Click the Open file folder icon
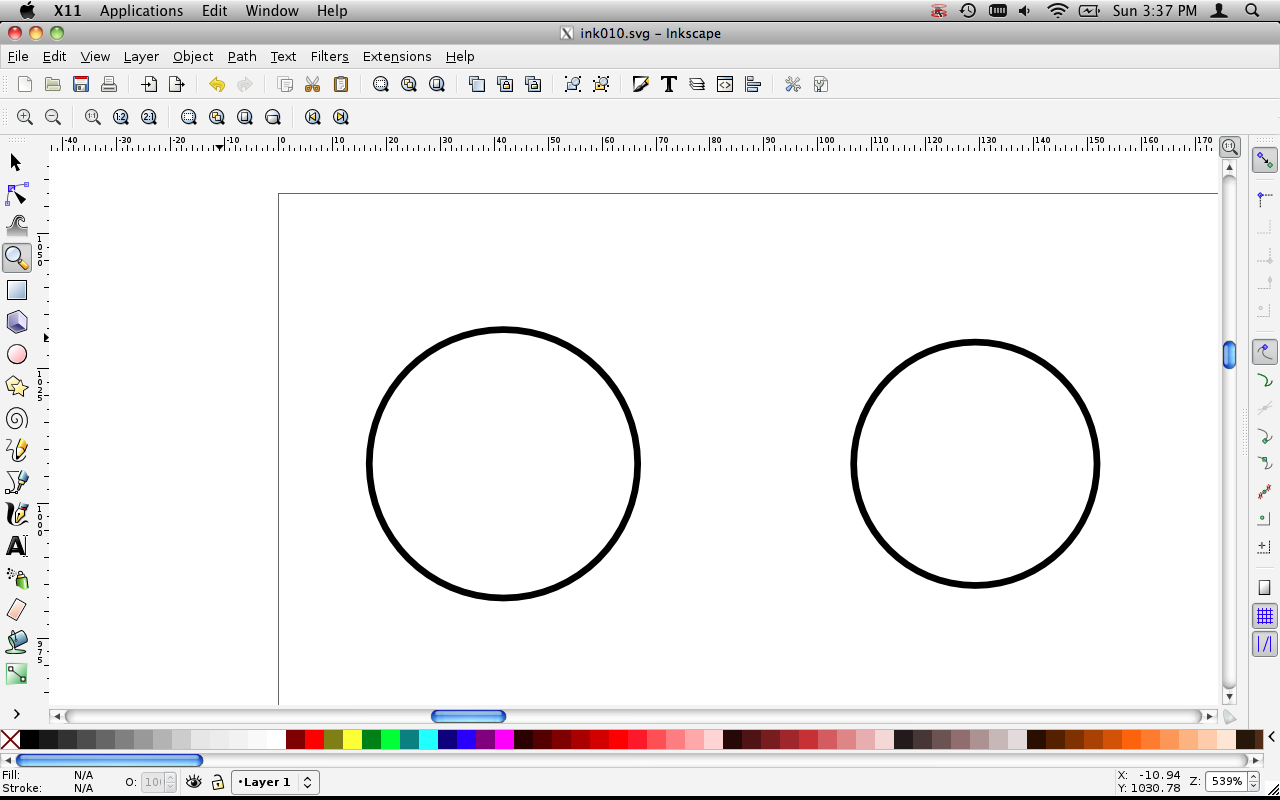1280x800 pixels. coord(53,84)
